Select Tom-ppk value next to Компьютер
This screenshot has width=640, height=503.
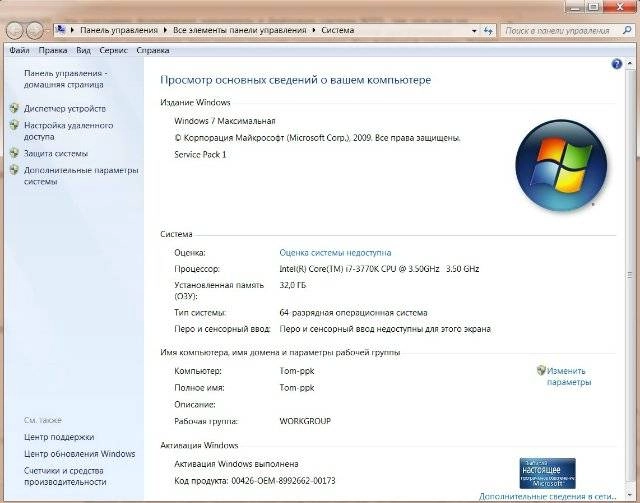297,371
